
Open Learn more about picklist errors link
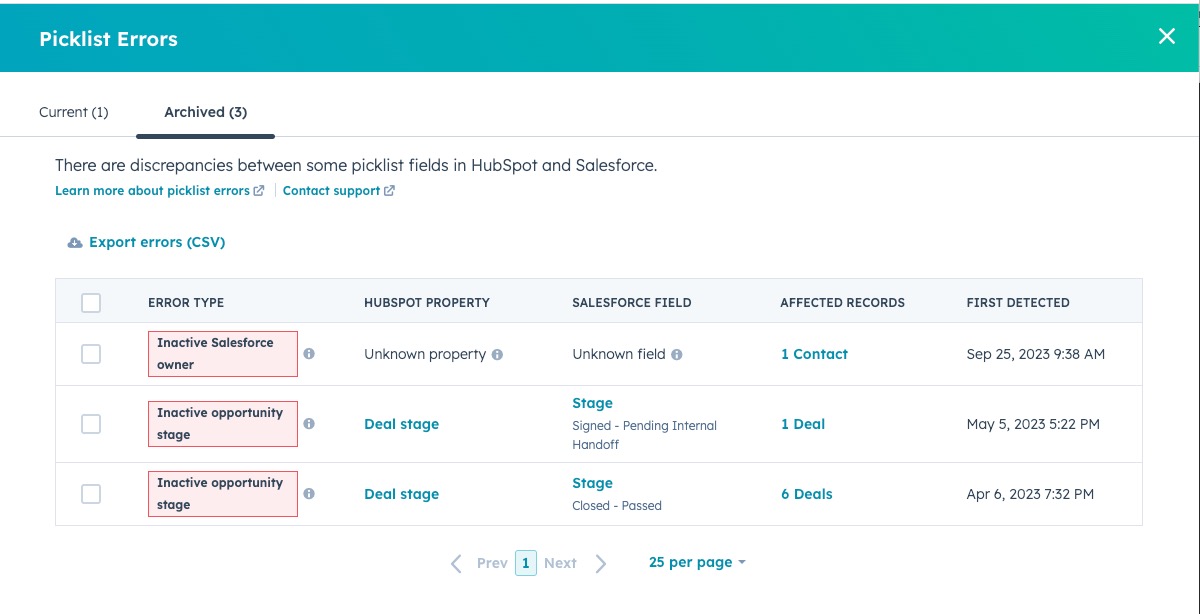click(x=152, y=191)
